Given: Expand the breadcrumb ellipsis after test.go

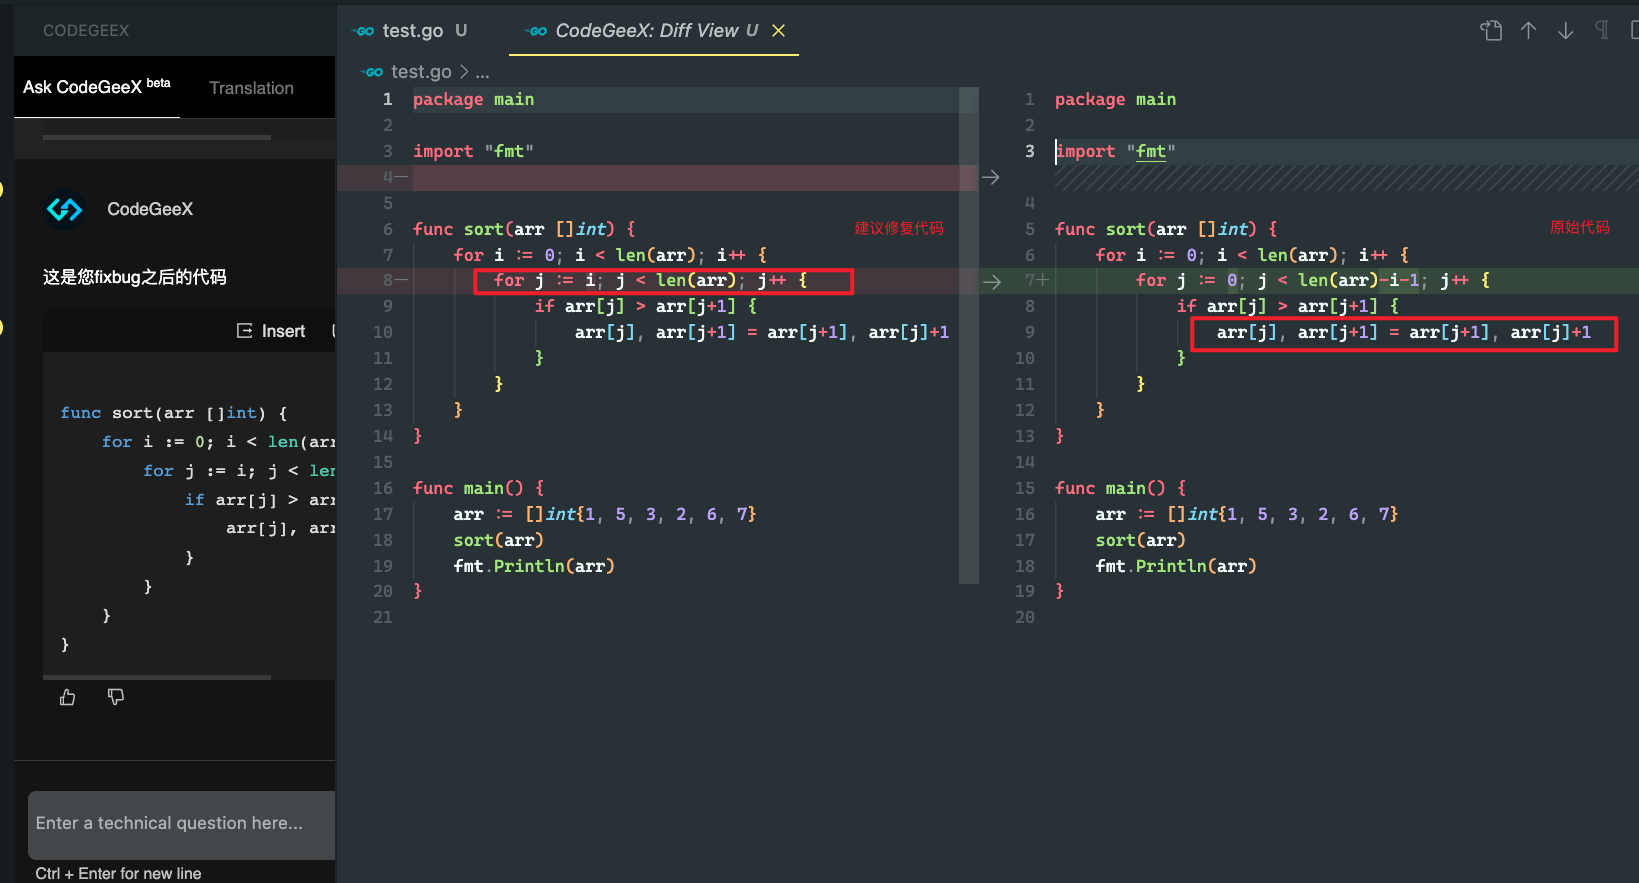Looking at the screenshot, I should tap(482, 72).
